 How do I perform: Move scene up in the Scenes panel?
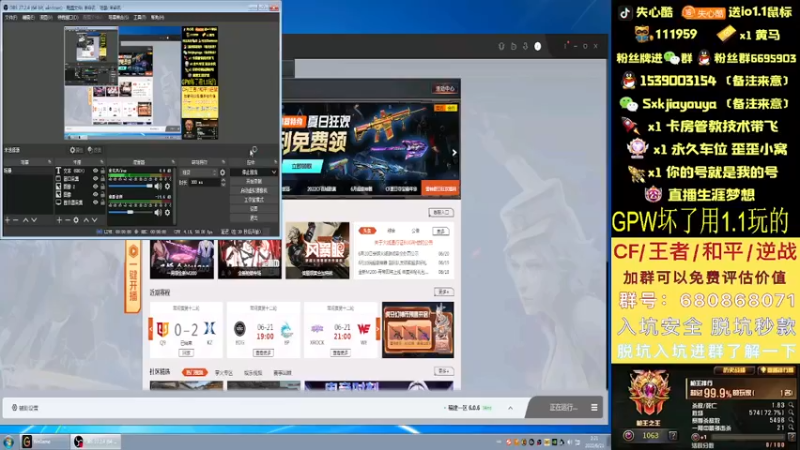click(x=25, y=220)
